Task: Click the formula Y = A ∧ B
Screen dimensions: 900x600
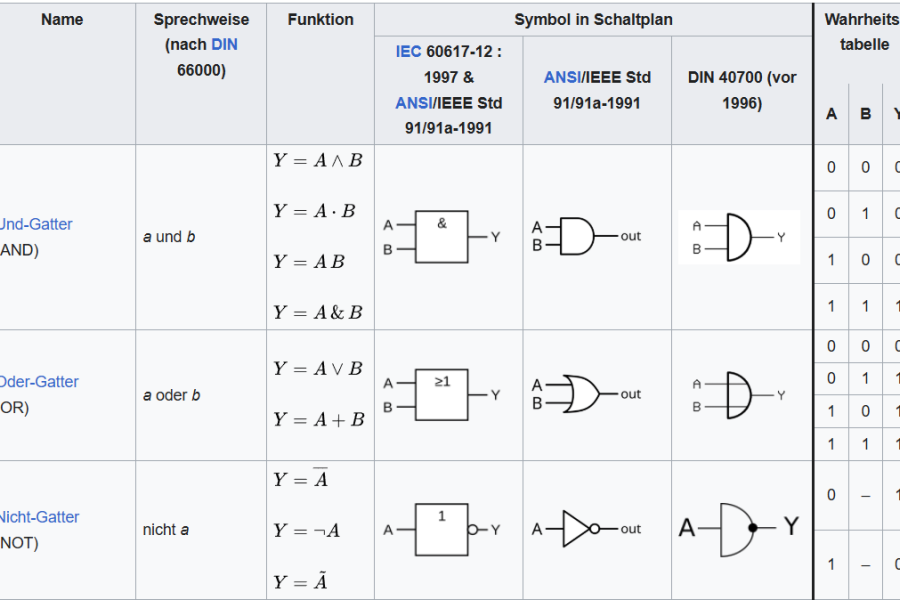Action: [318, 161]
